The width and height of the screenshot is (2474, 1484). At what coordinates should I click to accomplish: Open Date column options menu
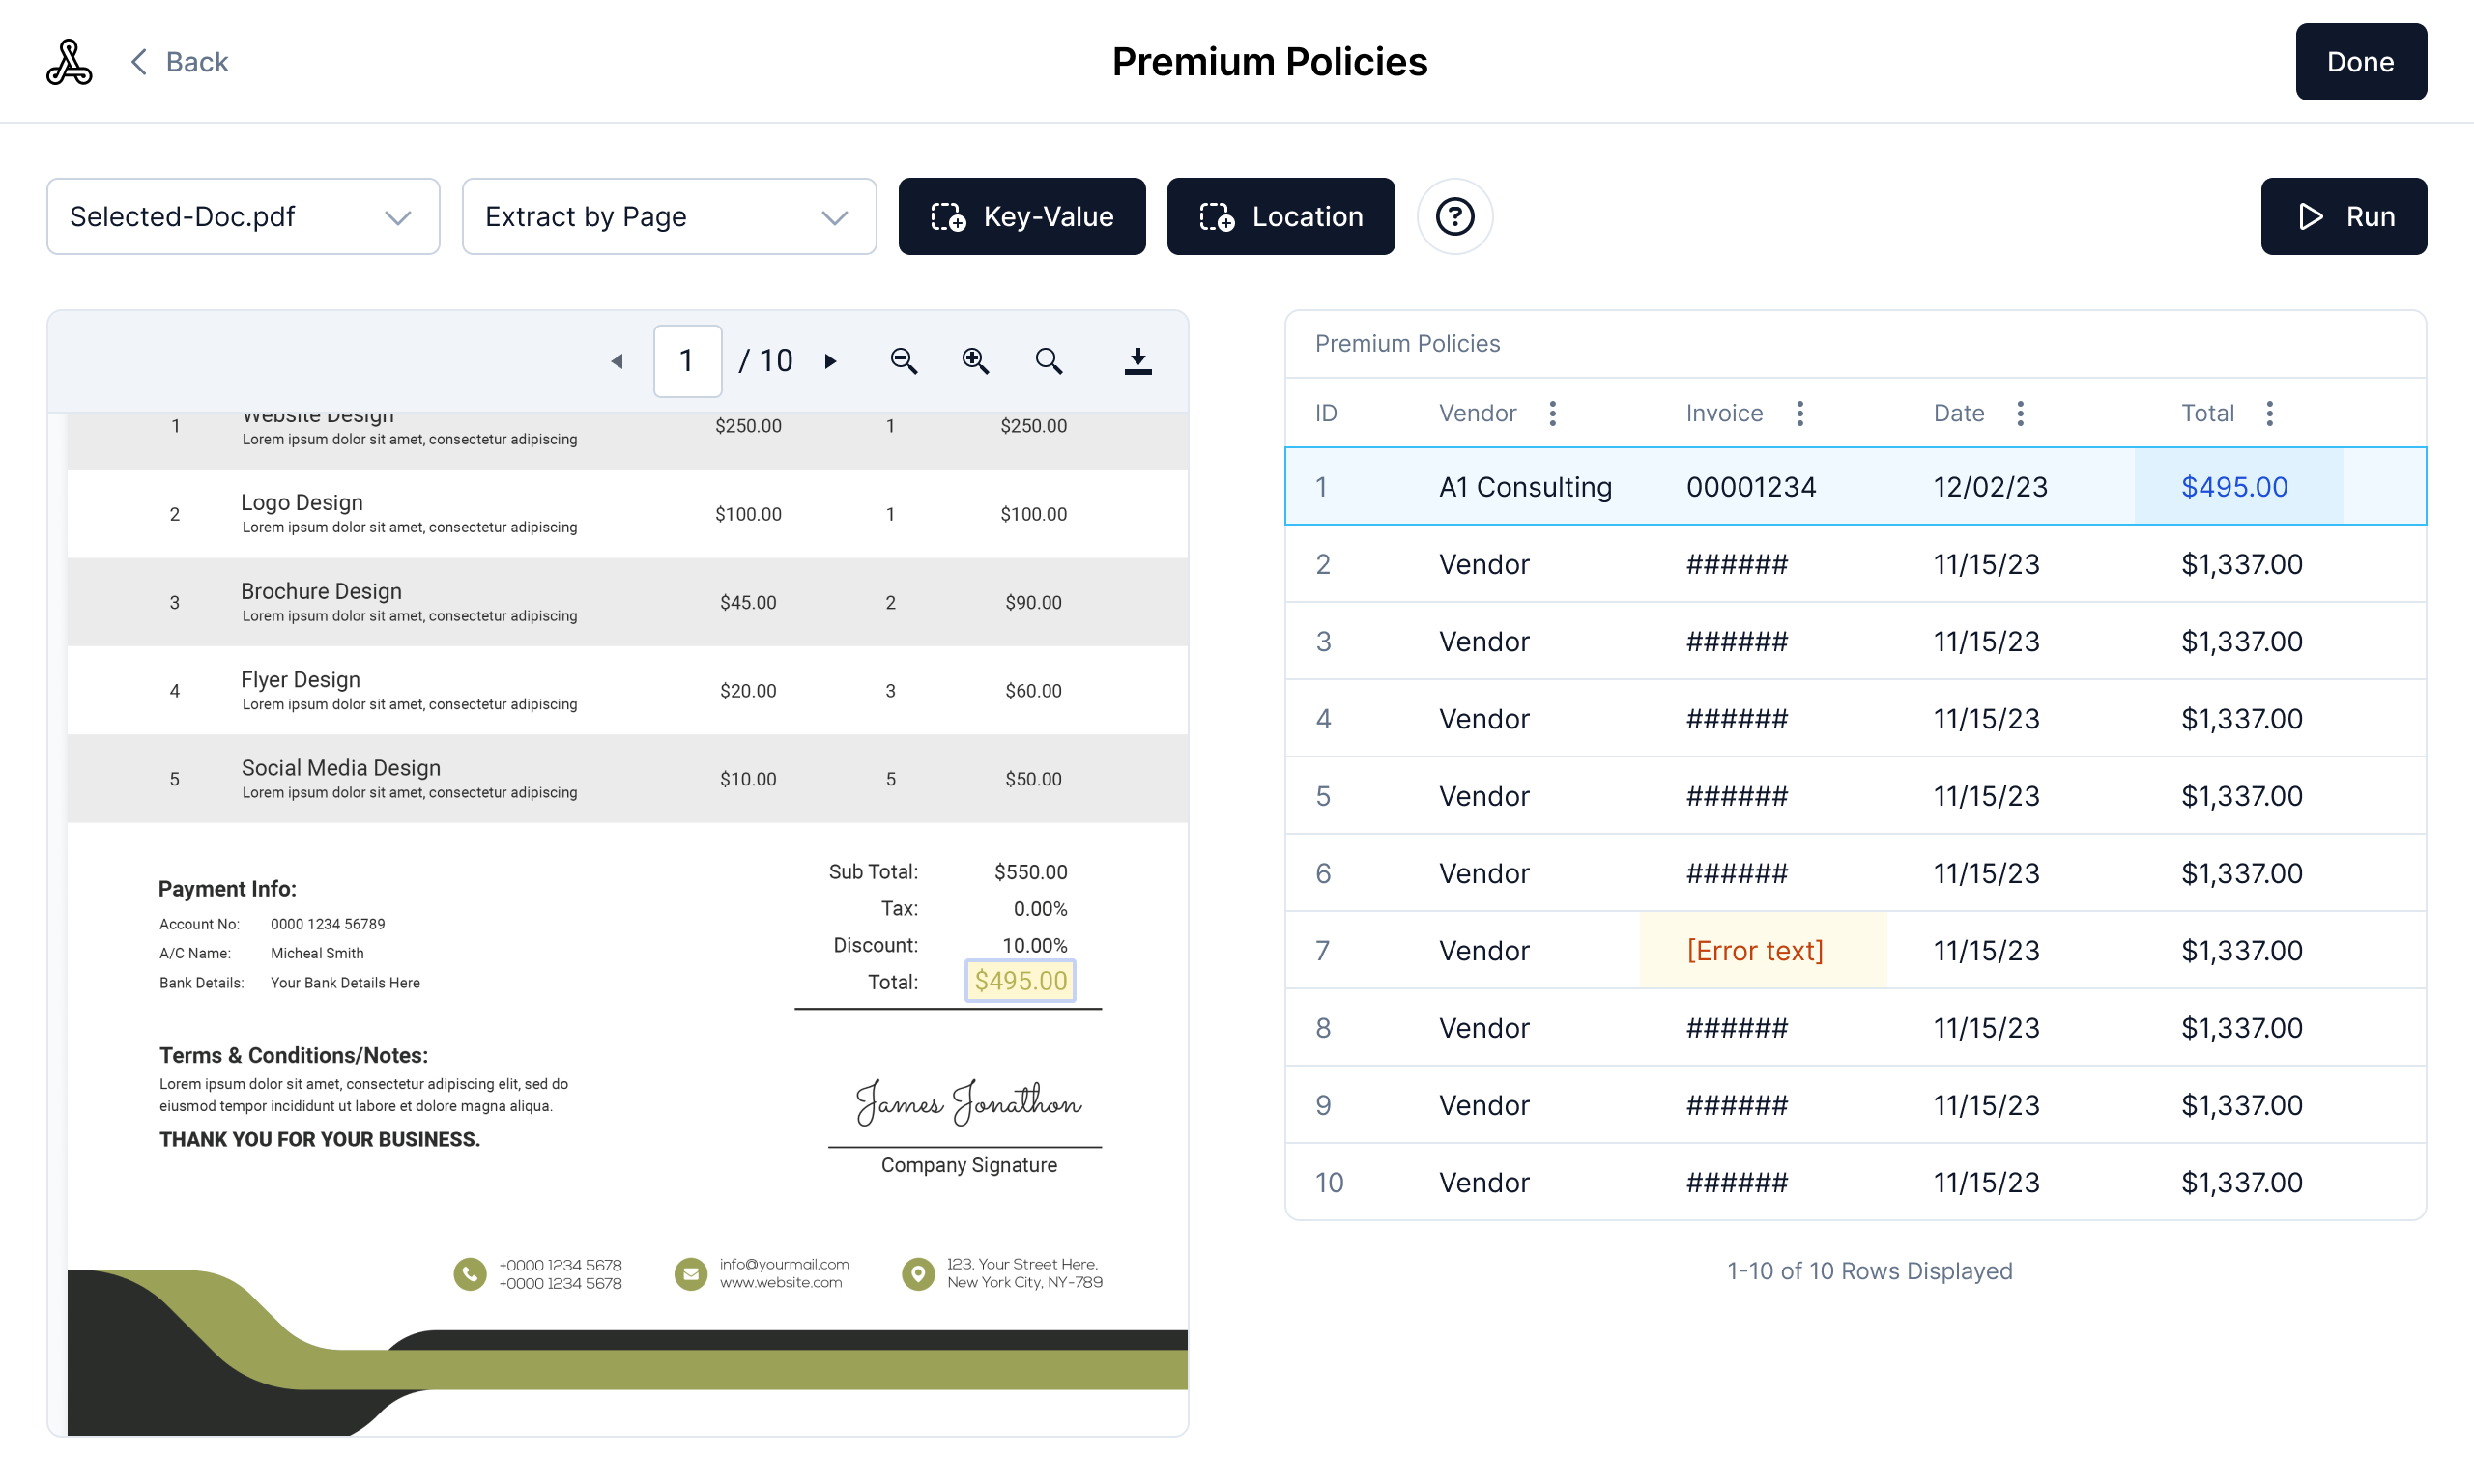coord(2019,413)
